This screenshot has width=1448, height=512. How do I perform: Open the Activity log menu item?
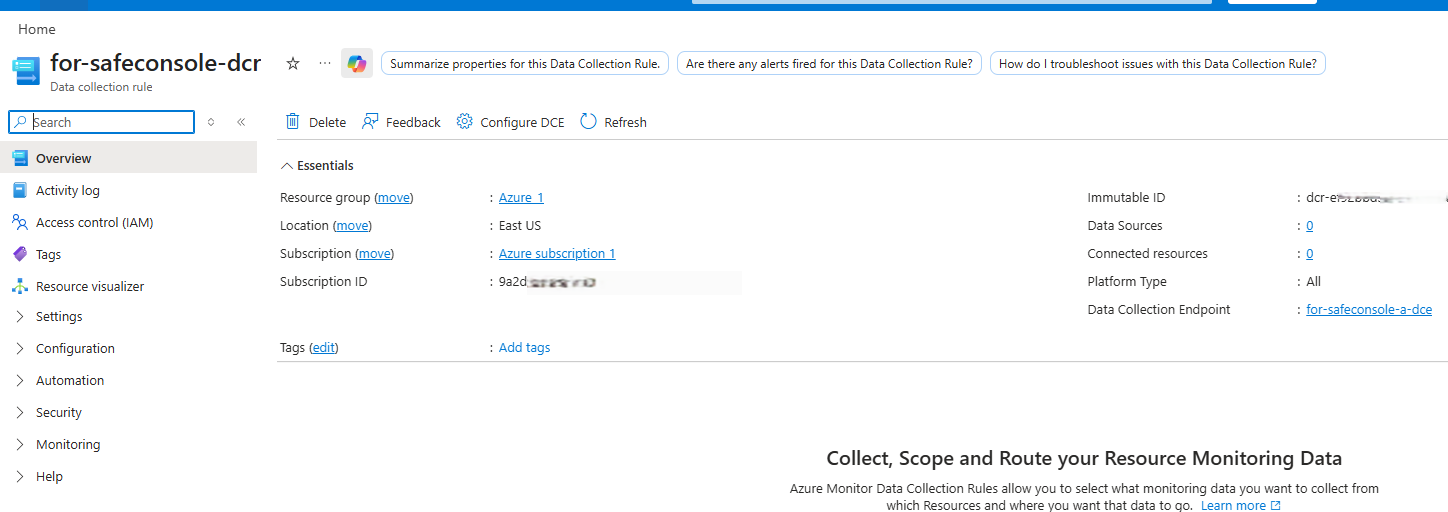pos(68,190)
